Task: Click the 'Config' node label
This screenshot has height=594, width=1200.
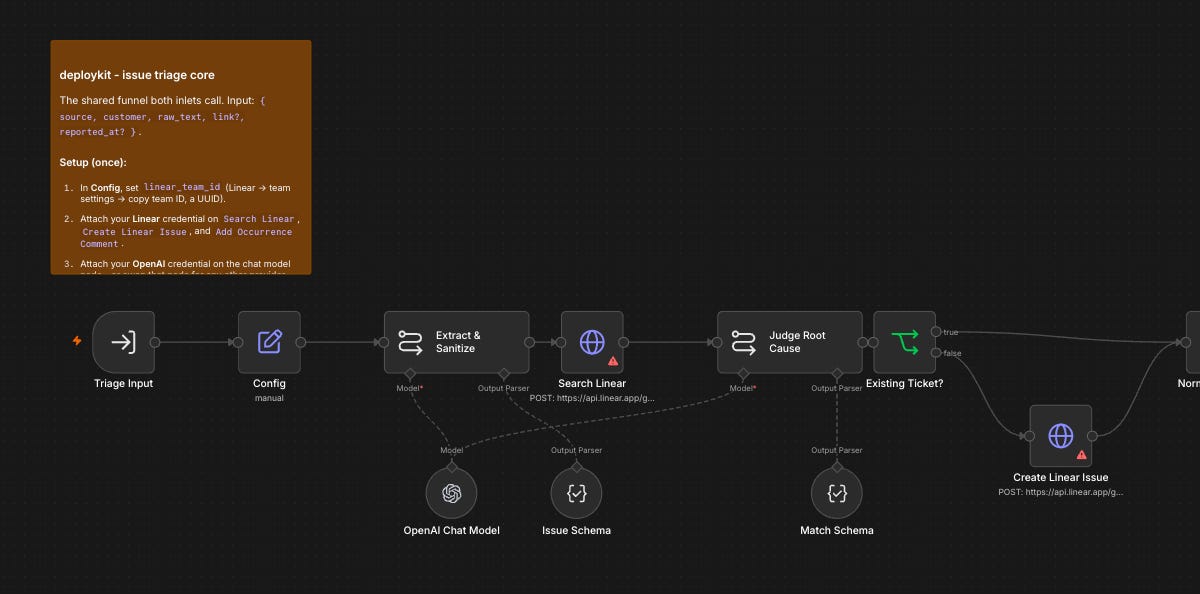Action: tap(269, 383)
